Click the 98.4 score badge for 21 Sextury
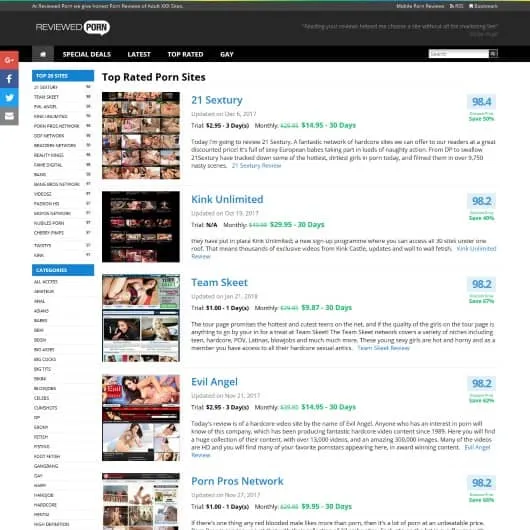This screenshot has width=530, height=530. coord(481,101)
